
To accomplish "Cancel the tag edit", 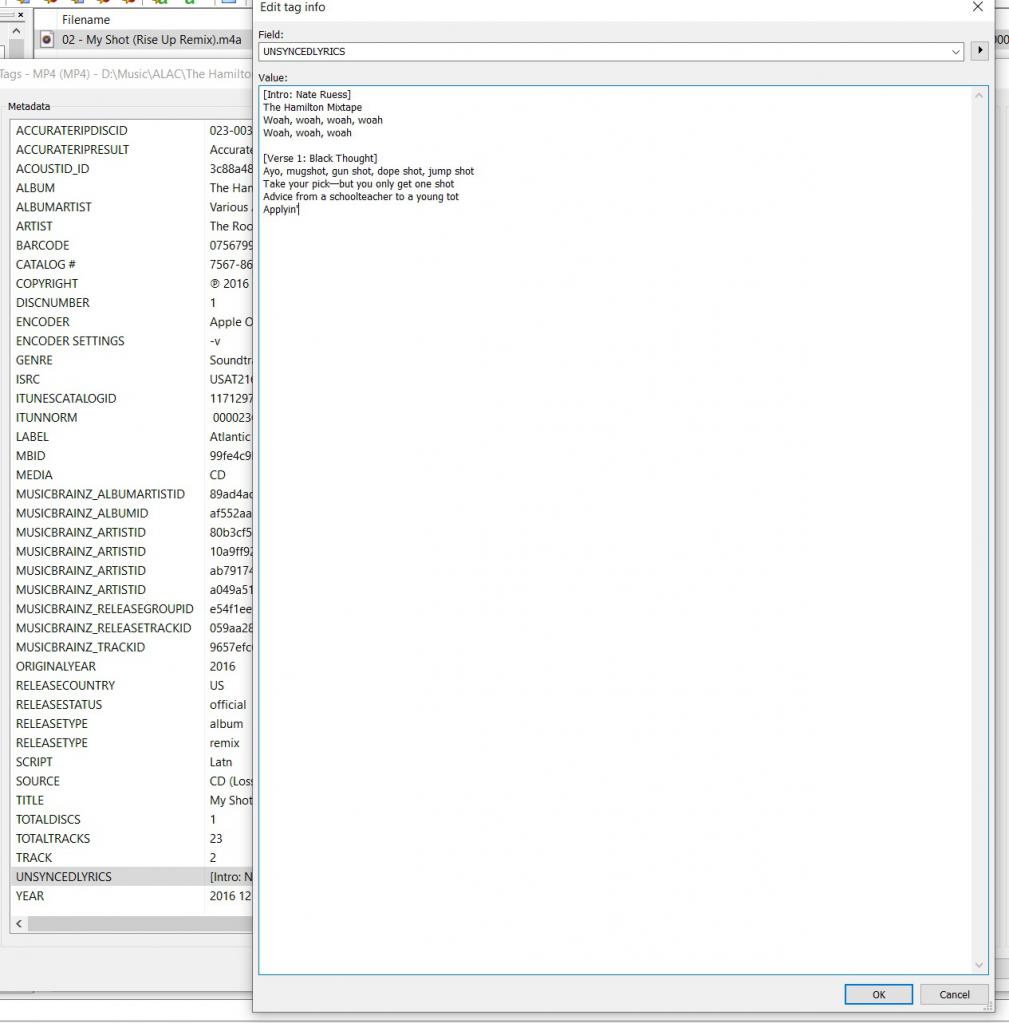I will tap(954, 994).
